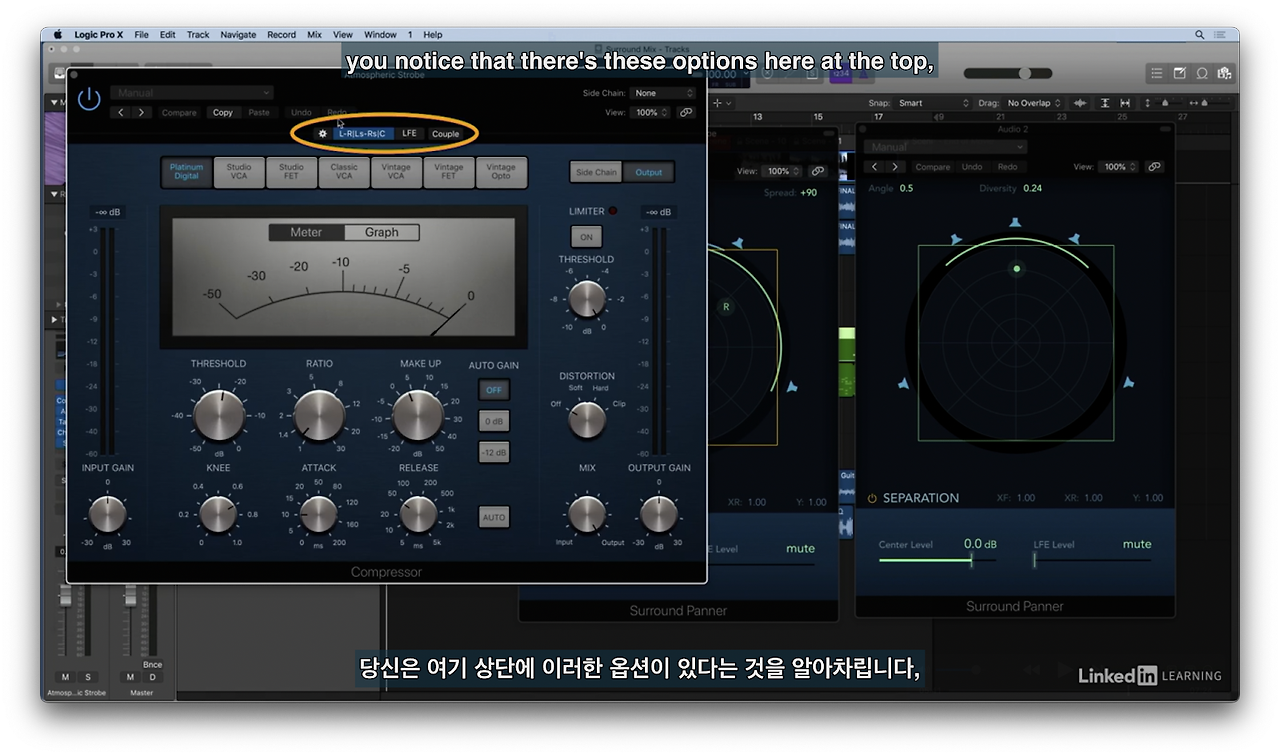Click the horizontal auto zoom icon
The width and height of the screenshot is (1280, 756).
click(1124, 103)
